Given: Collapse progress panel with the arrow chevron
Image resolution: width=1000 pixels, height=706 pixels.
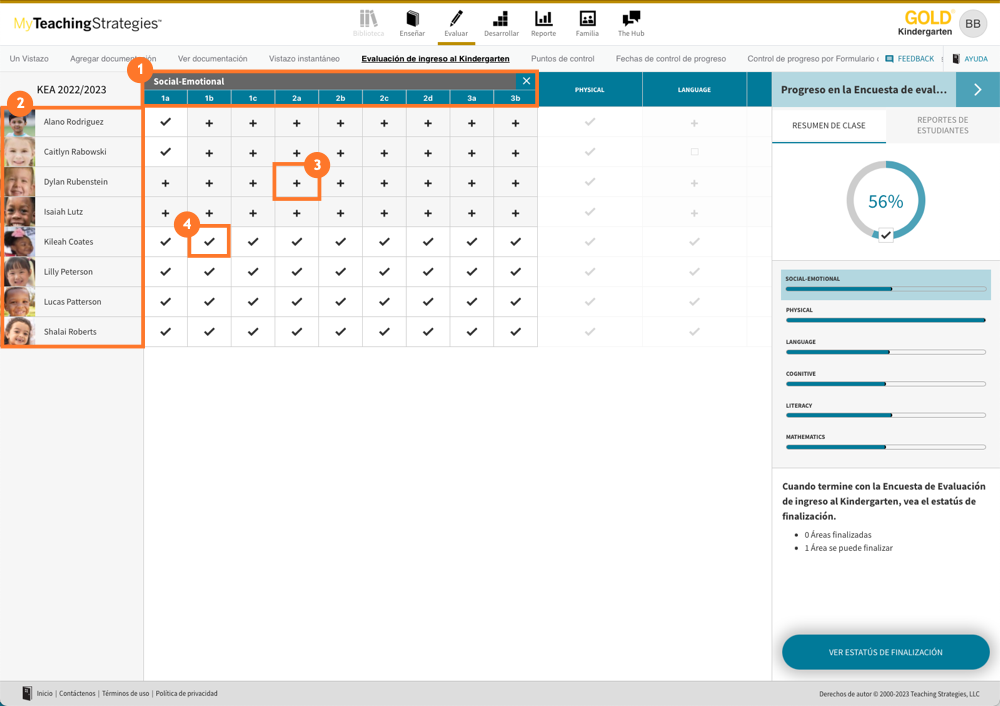Looking at the screenshot, I should 977,90.
